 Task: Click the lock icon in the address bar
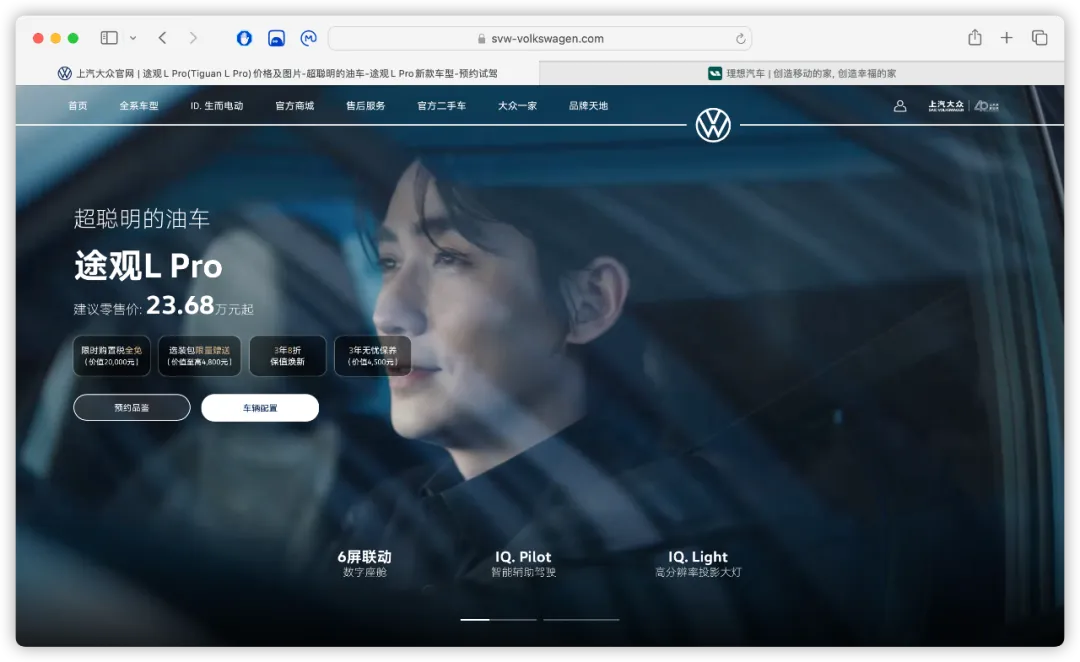point(481,39)
